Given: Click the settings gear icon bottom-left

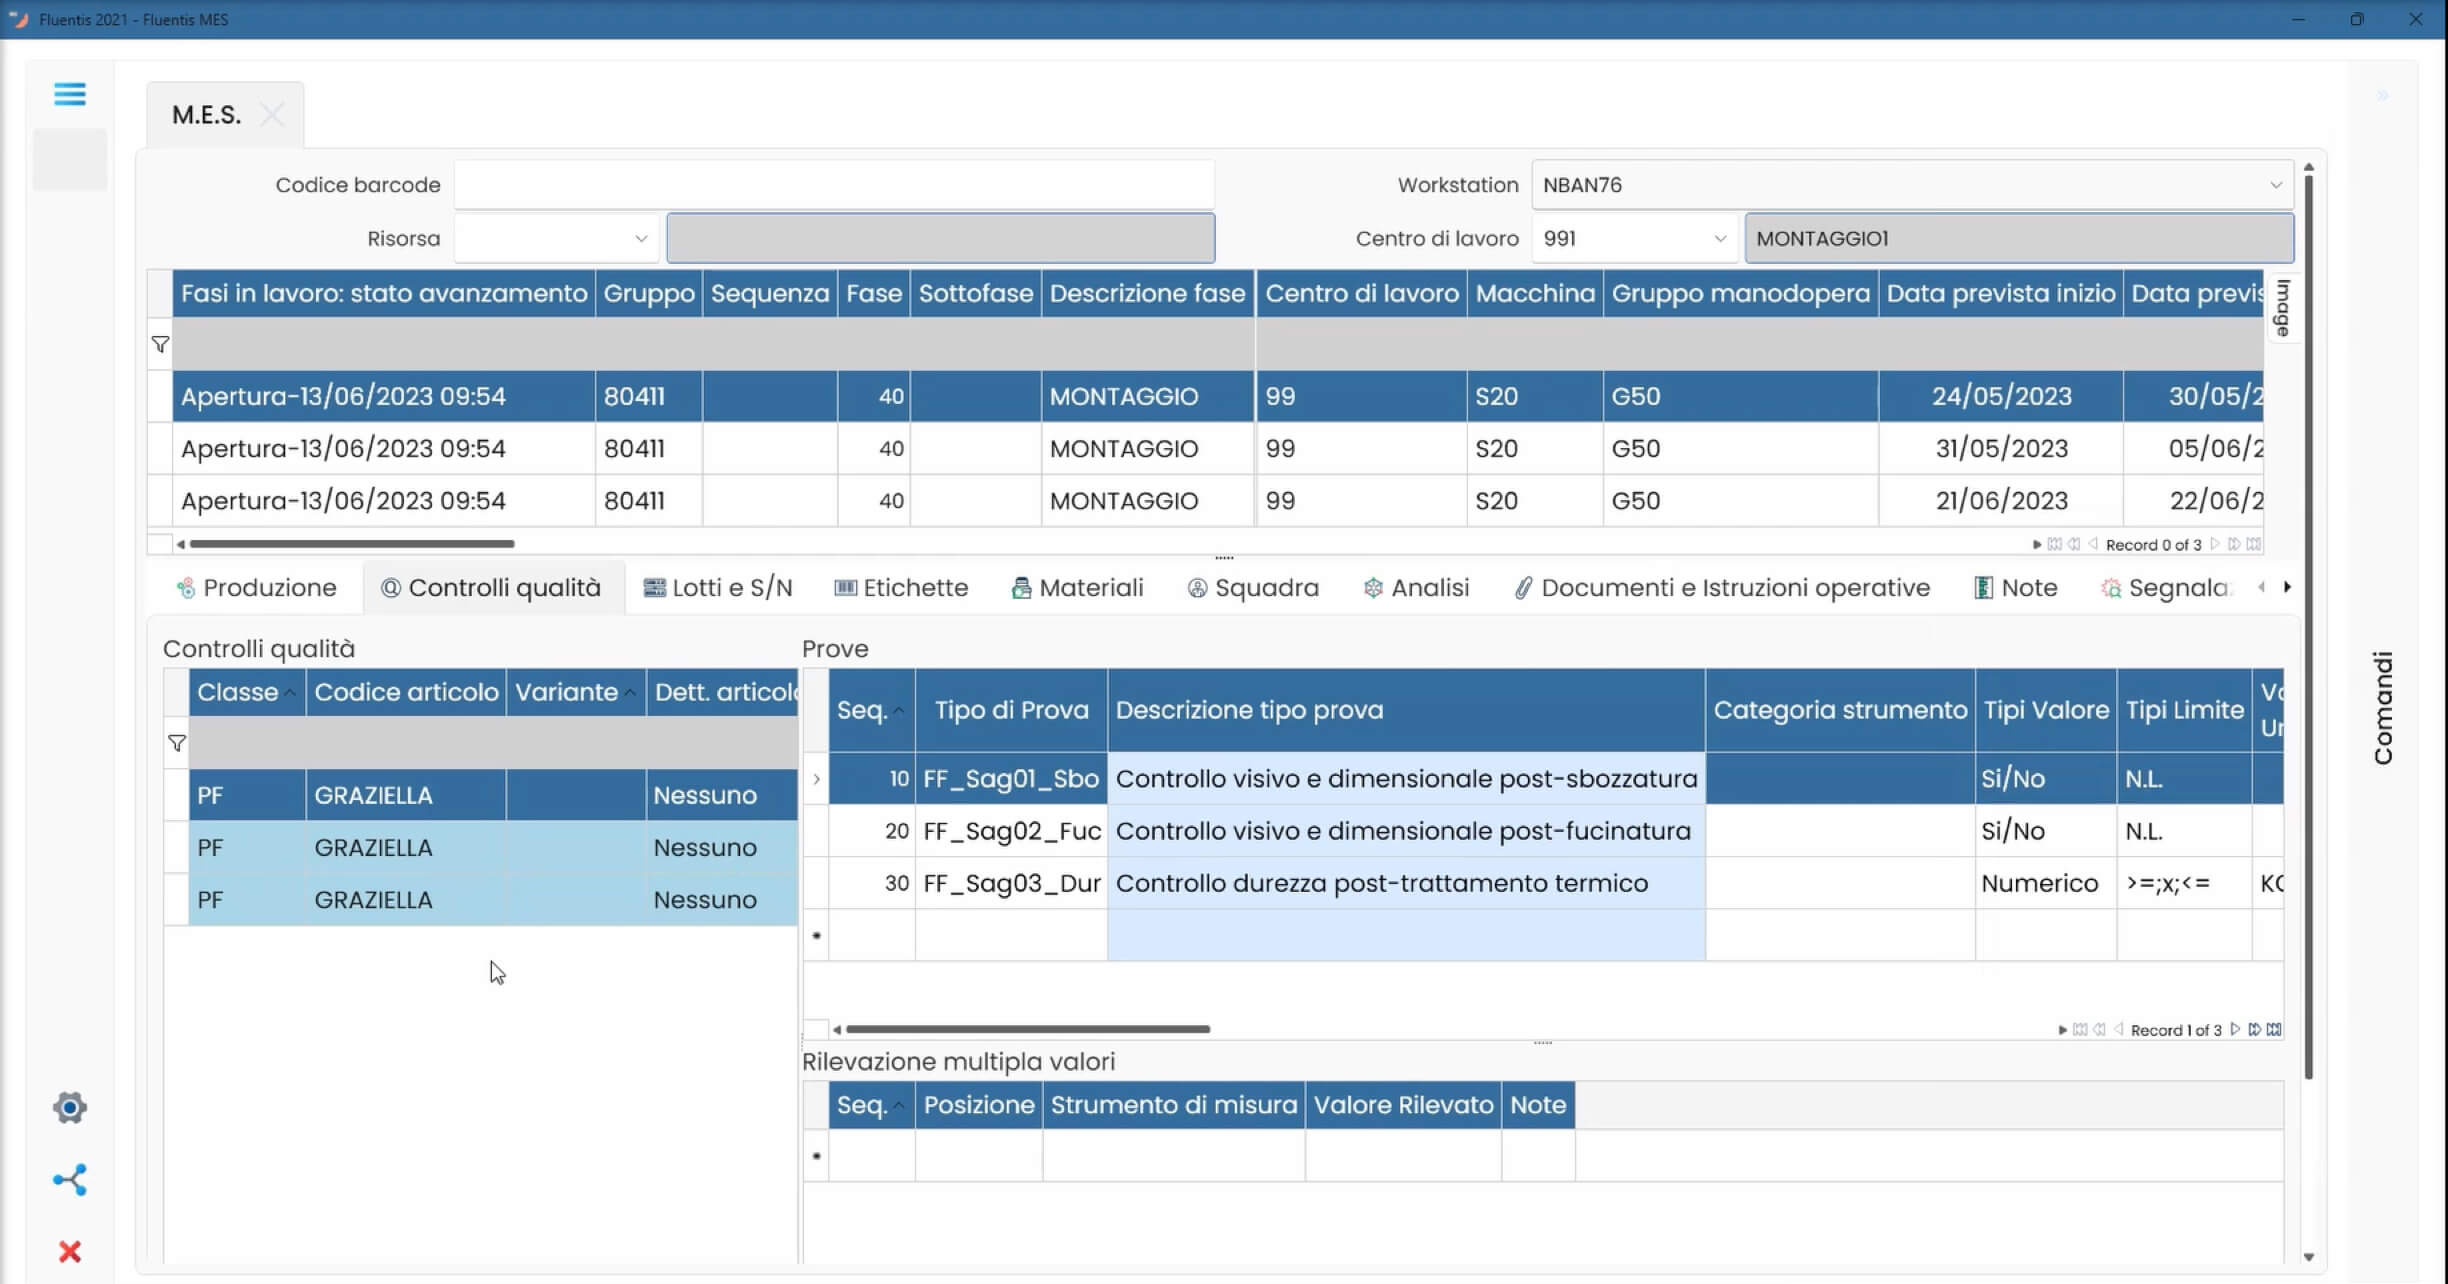Looking at the screenshot, I should 70,1108.
